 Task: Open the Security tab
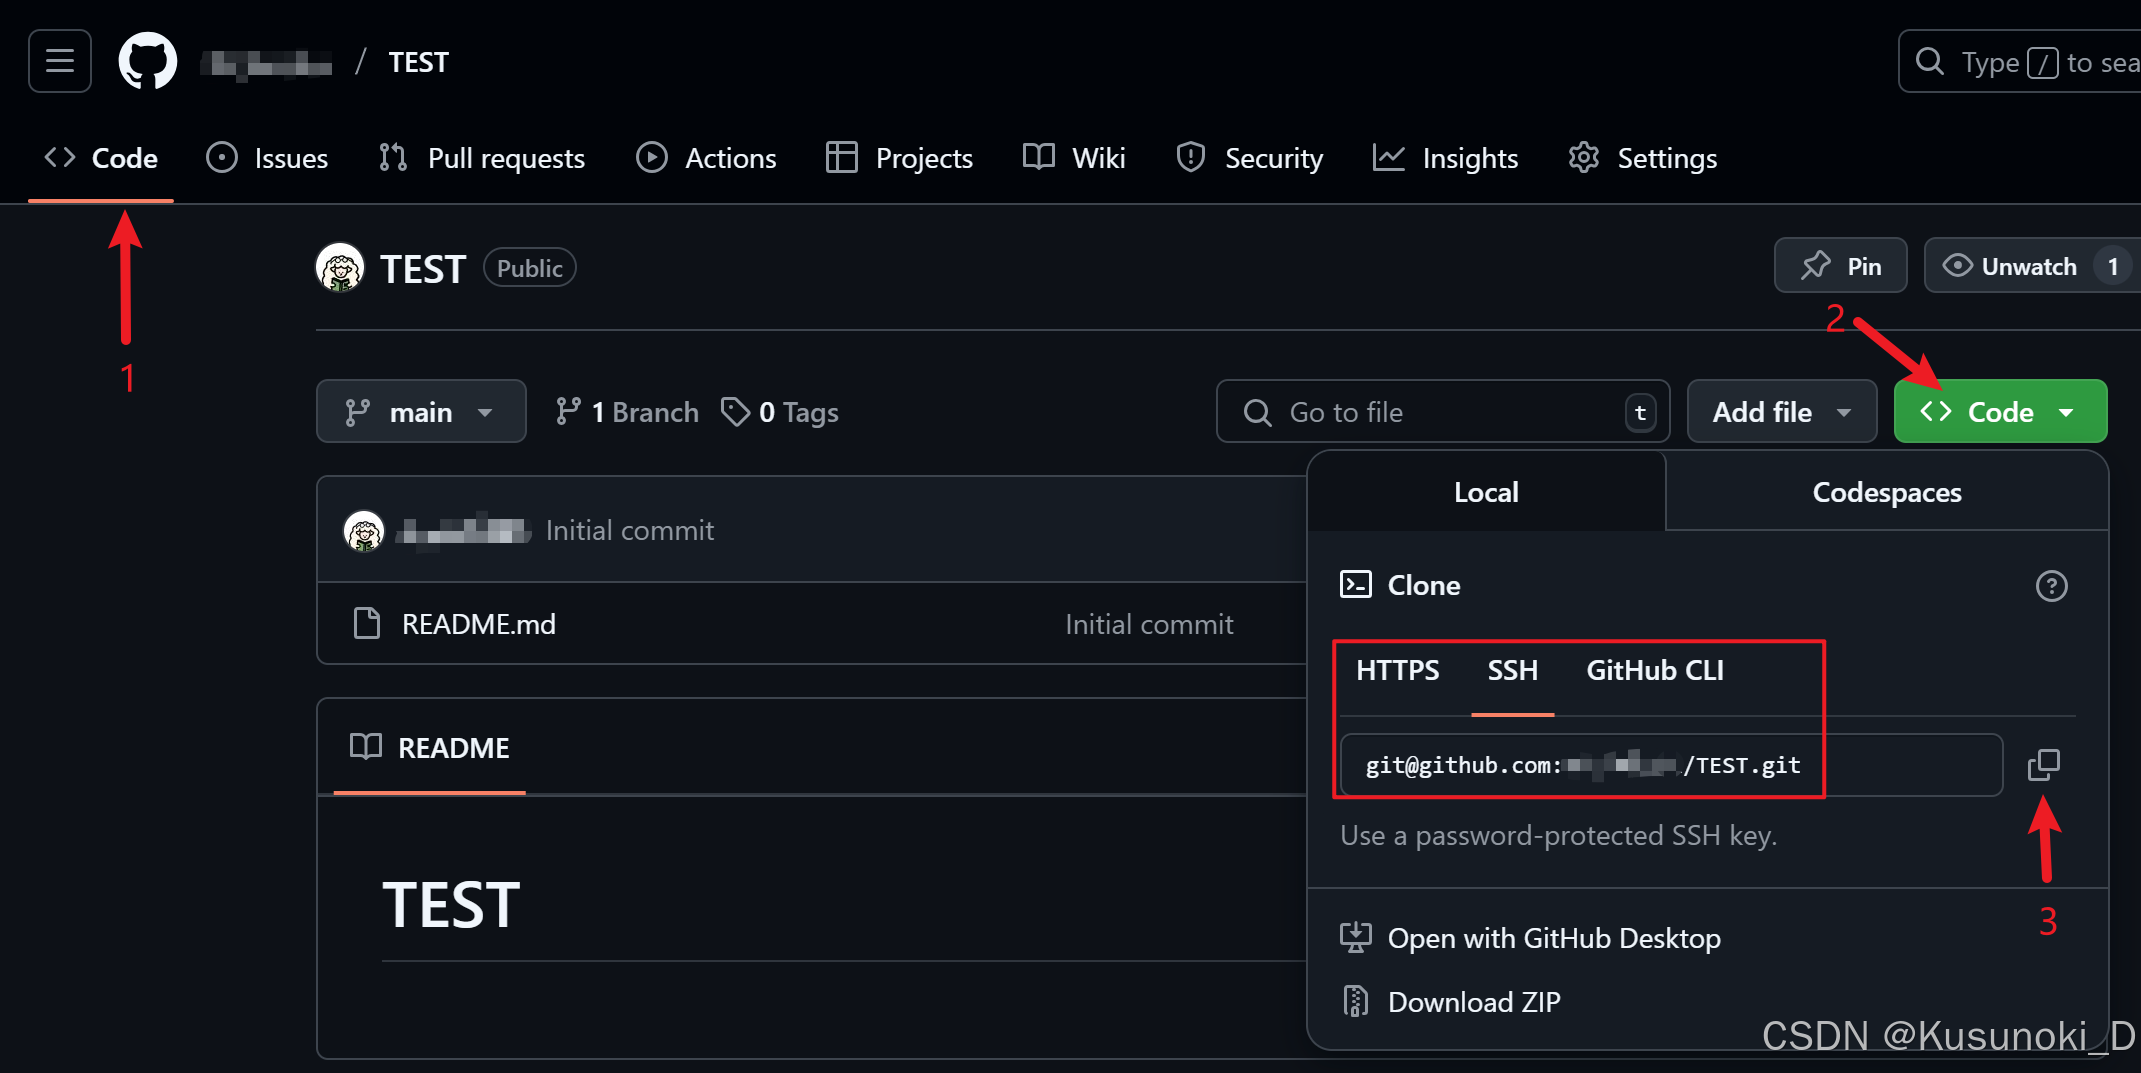tap(1249, 158)
